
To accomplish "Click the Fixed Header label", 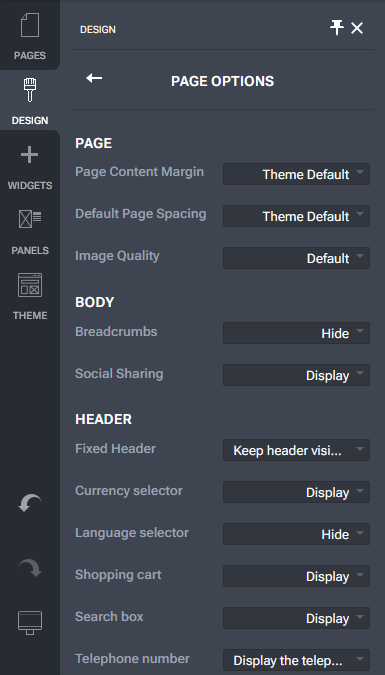I will [x=115, y=449].
